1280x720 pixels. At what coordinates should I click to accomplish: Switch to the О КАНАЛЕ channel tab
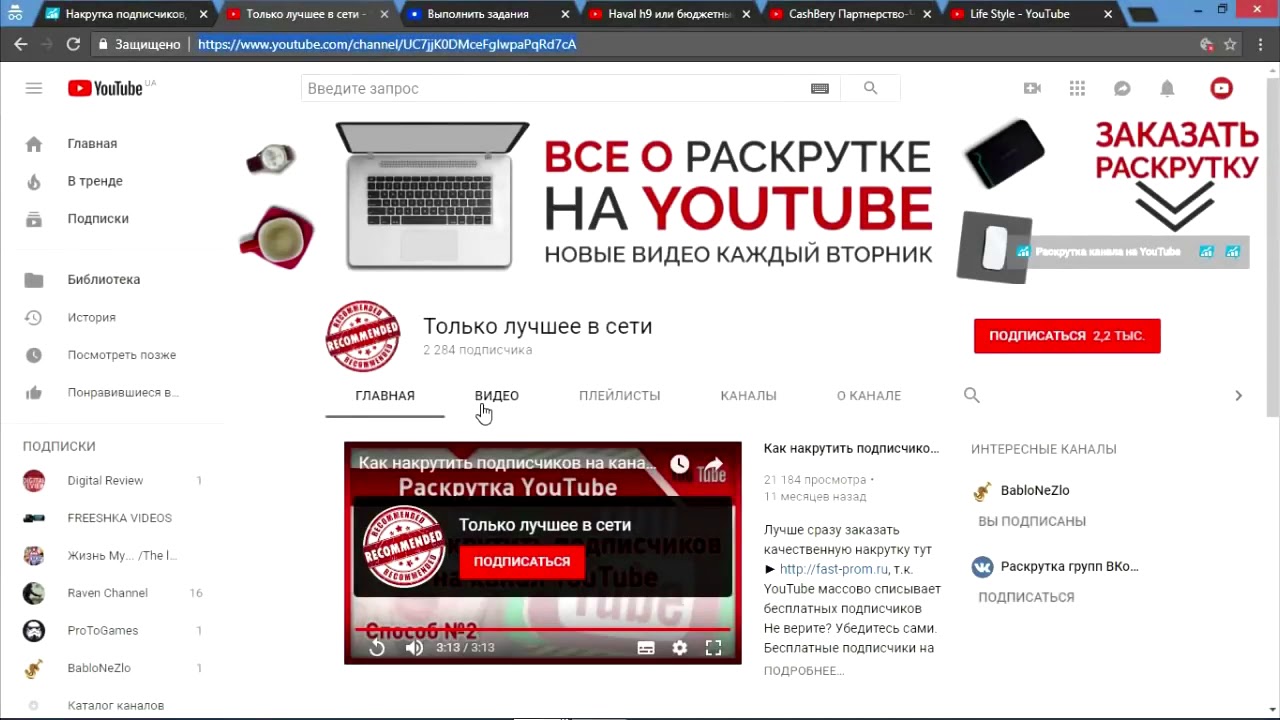869,395
